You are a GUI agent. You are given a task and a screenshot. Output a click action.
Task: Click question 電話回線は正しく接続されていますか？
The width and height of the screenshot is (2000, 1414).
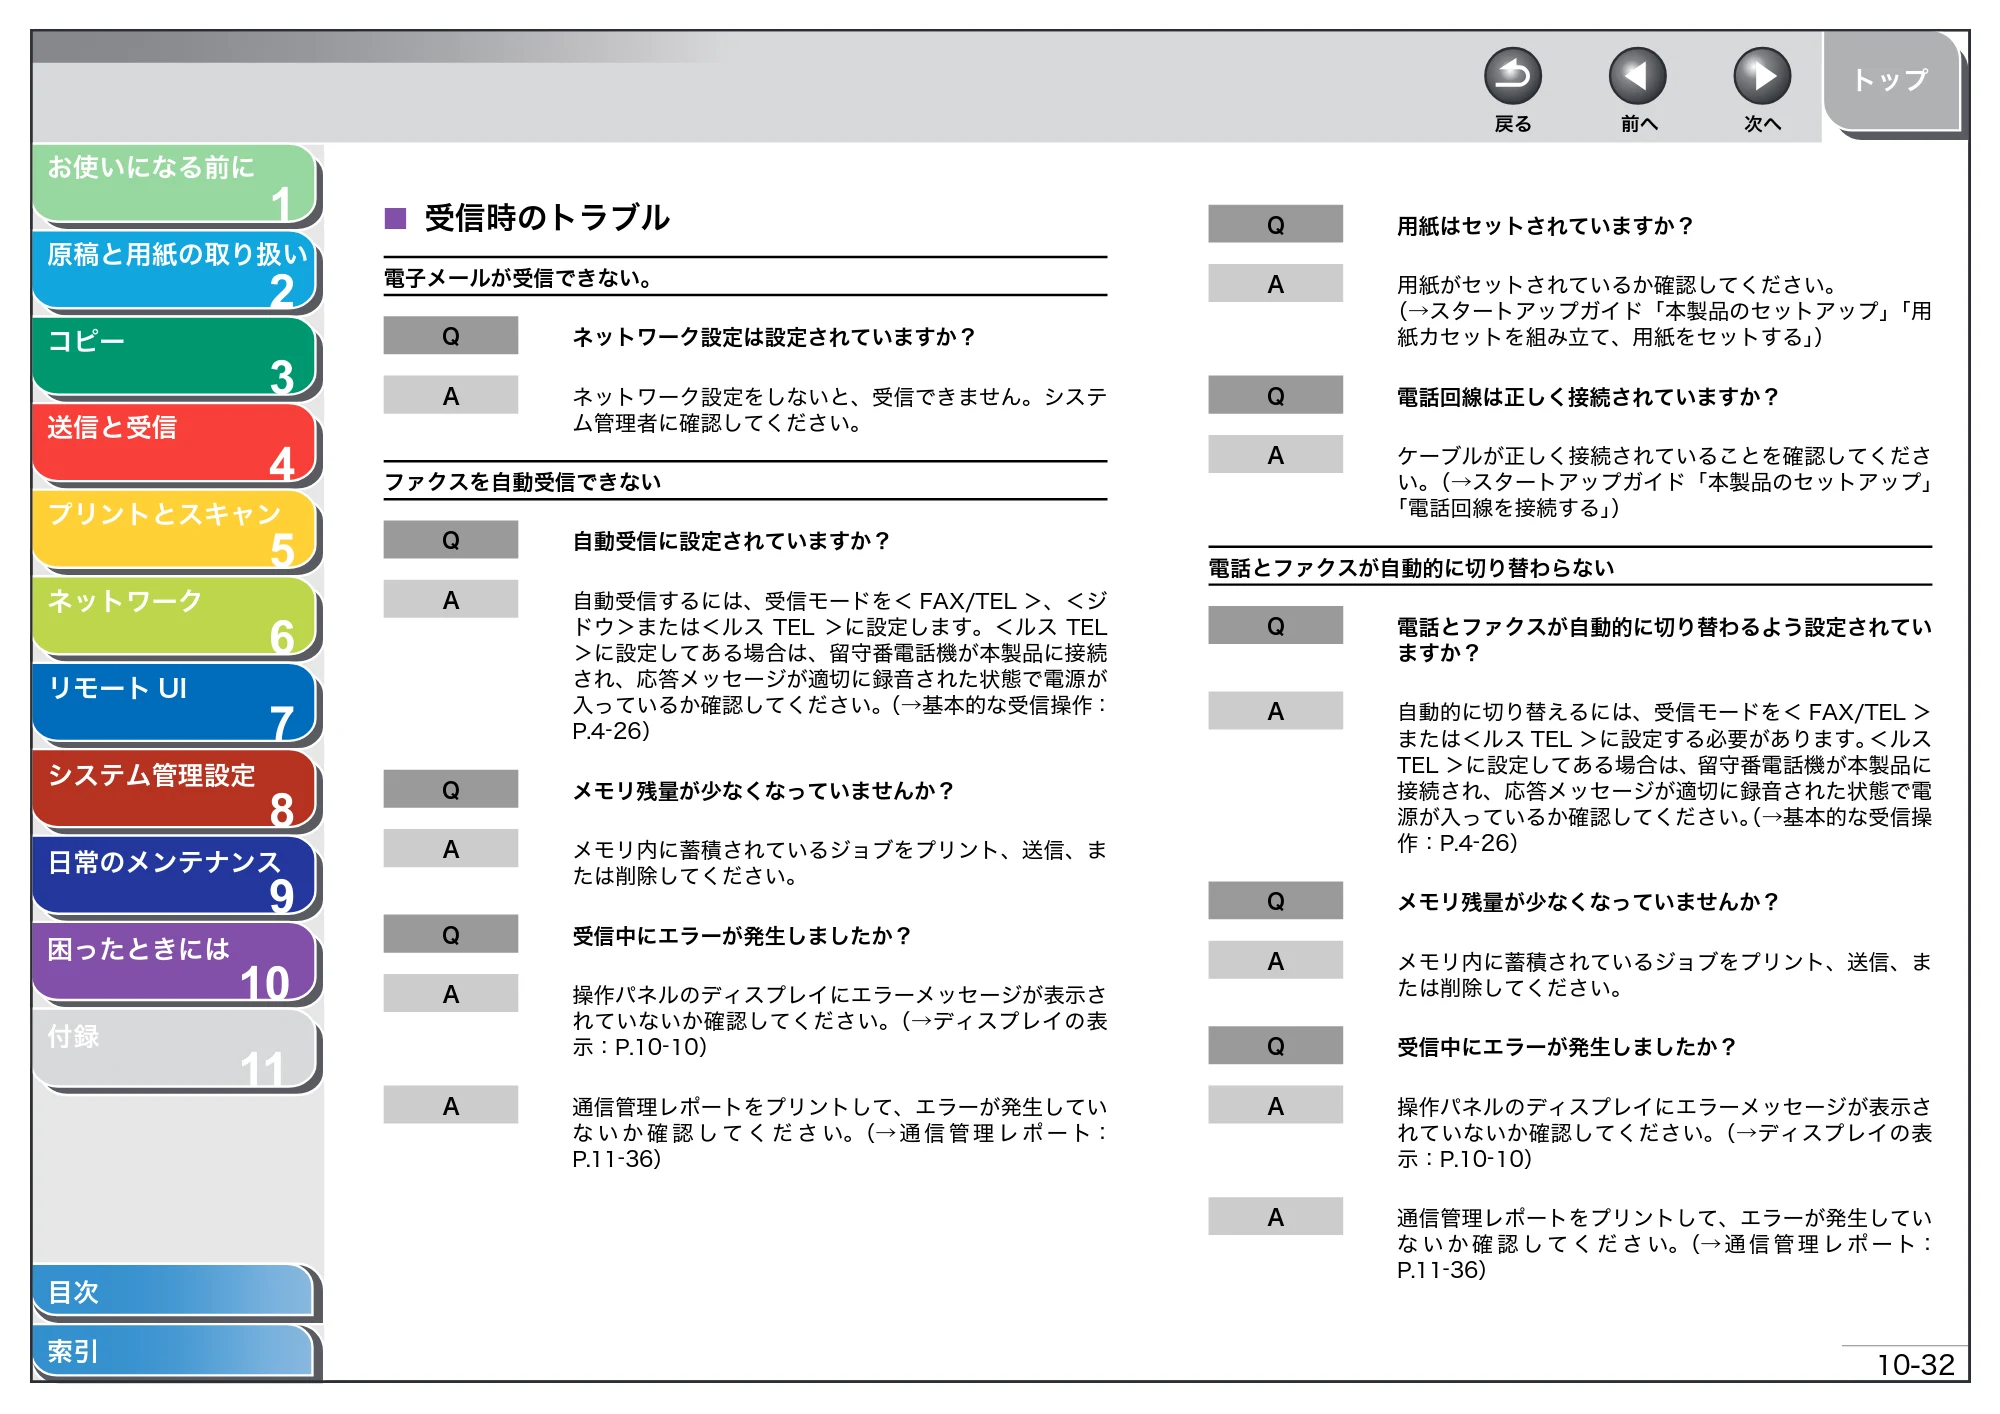pyautogui.click(x=1588, y=397)
